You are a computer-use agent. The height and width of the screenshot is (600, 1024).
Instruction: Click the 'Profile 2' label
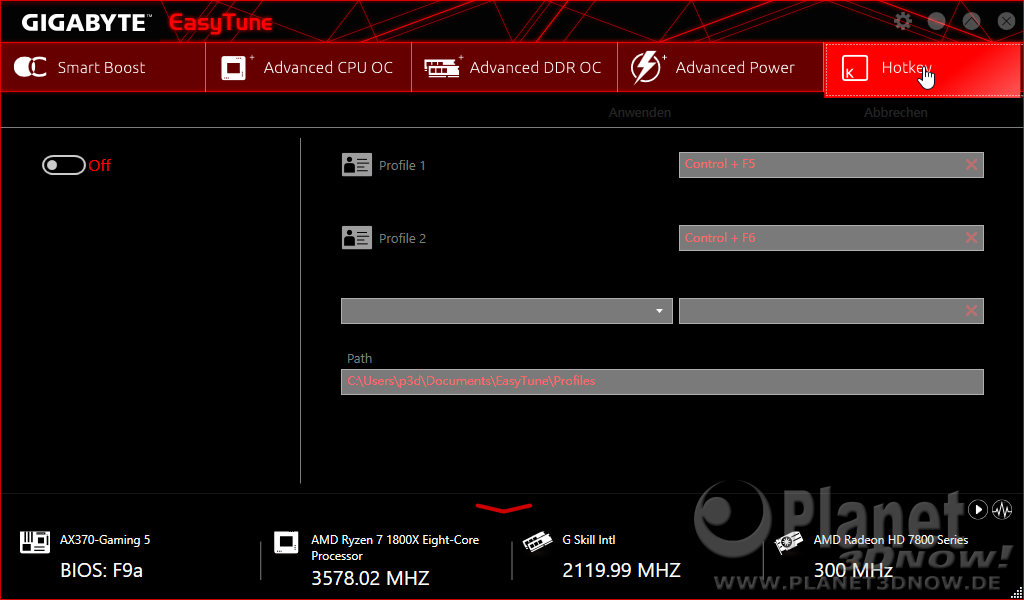click(402, 238)
